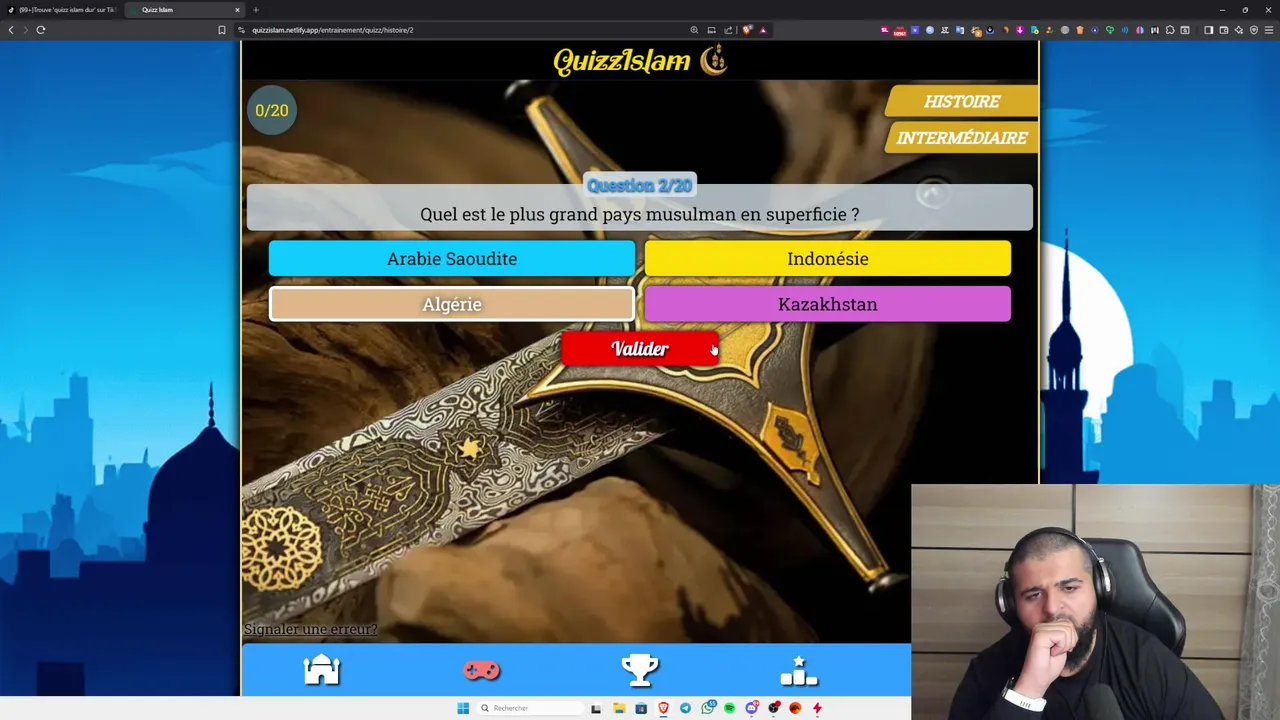Click the INTERMÉDIAIRE difficulty badge
The height and width of the screenshot is (720, 1280).
click(x=962, y=137)
